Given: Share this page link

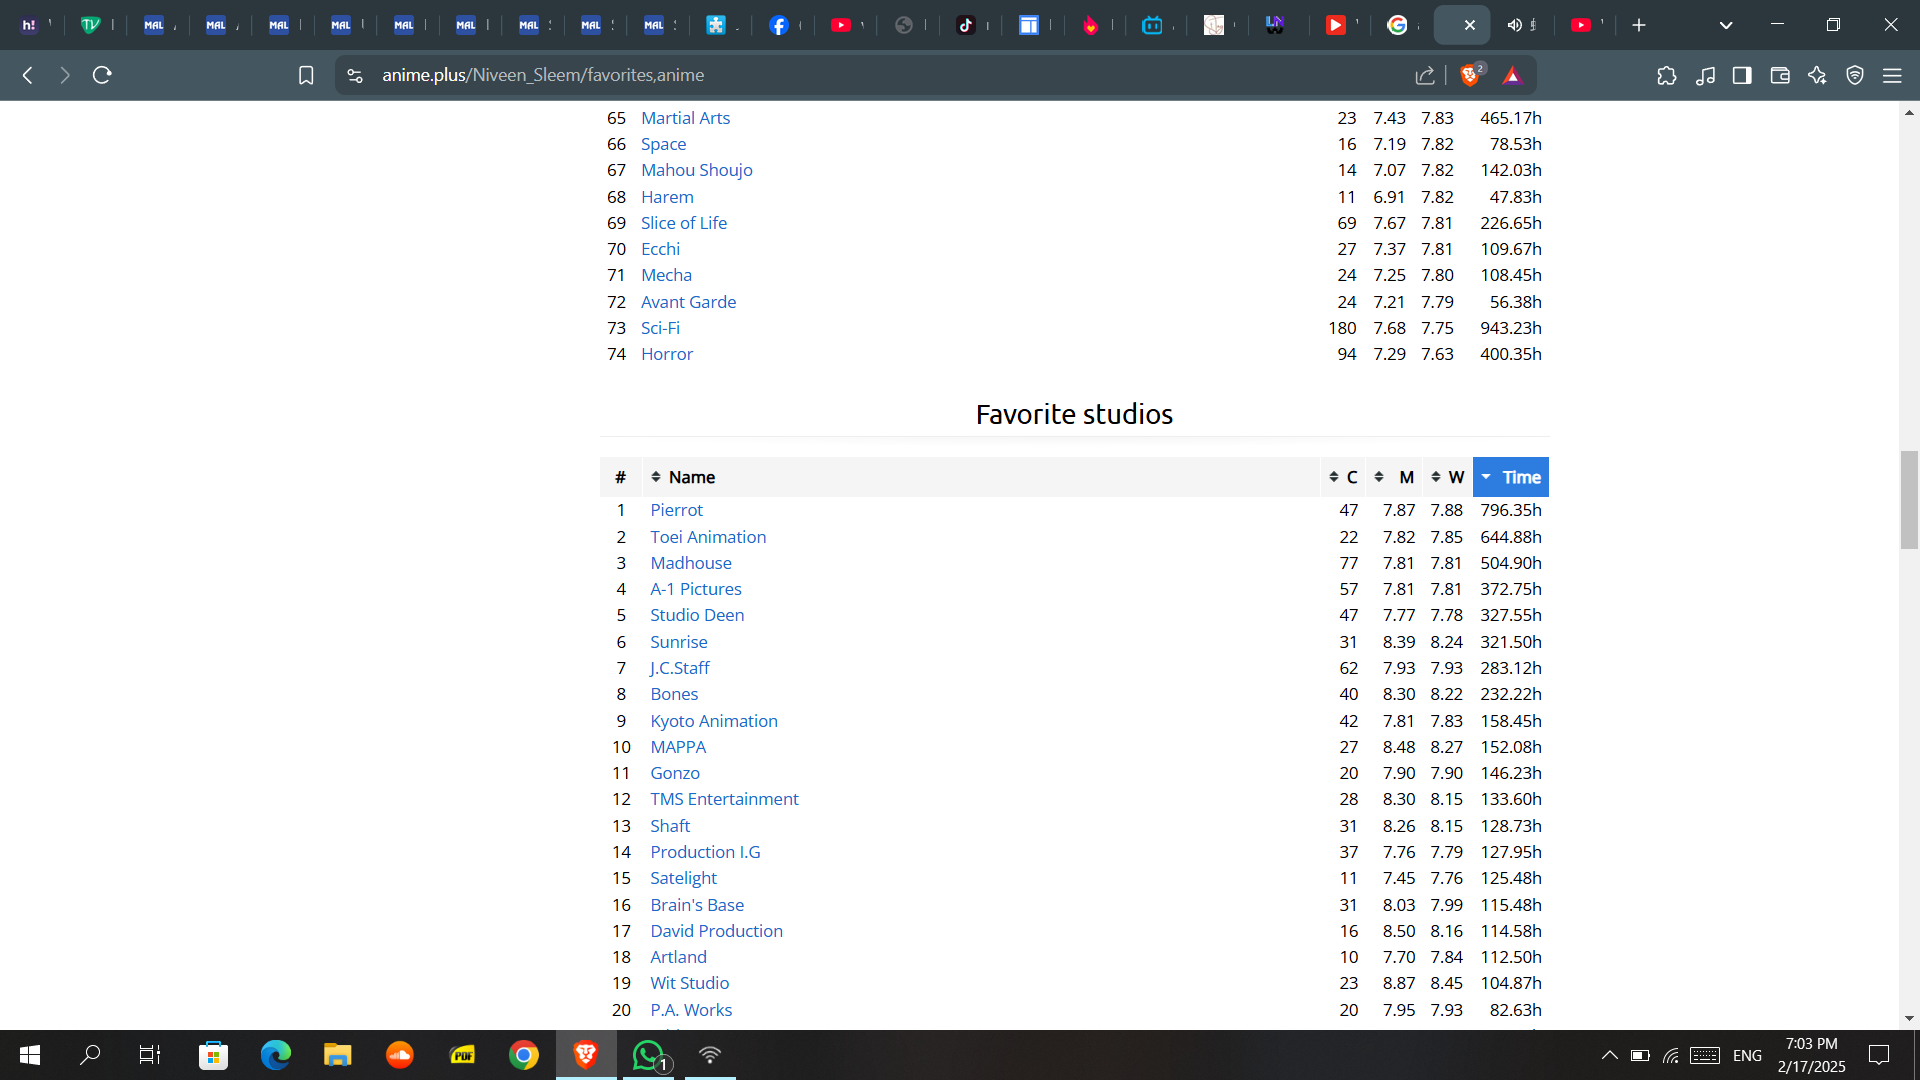Looking at the screenshot, I should tap(1425, 75).
